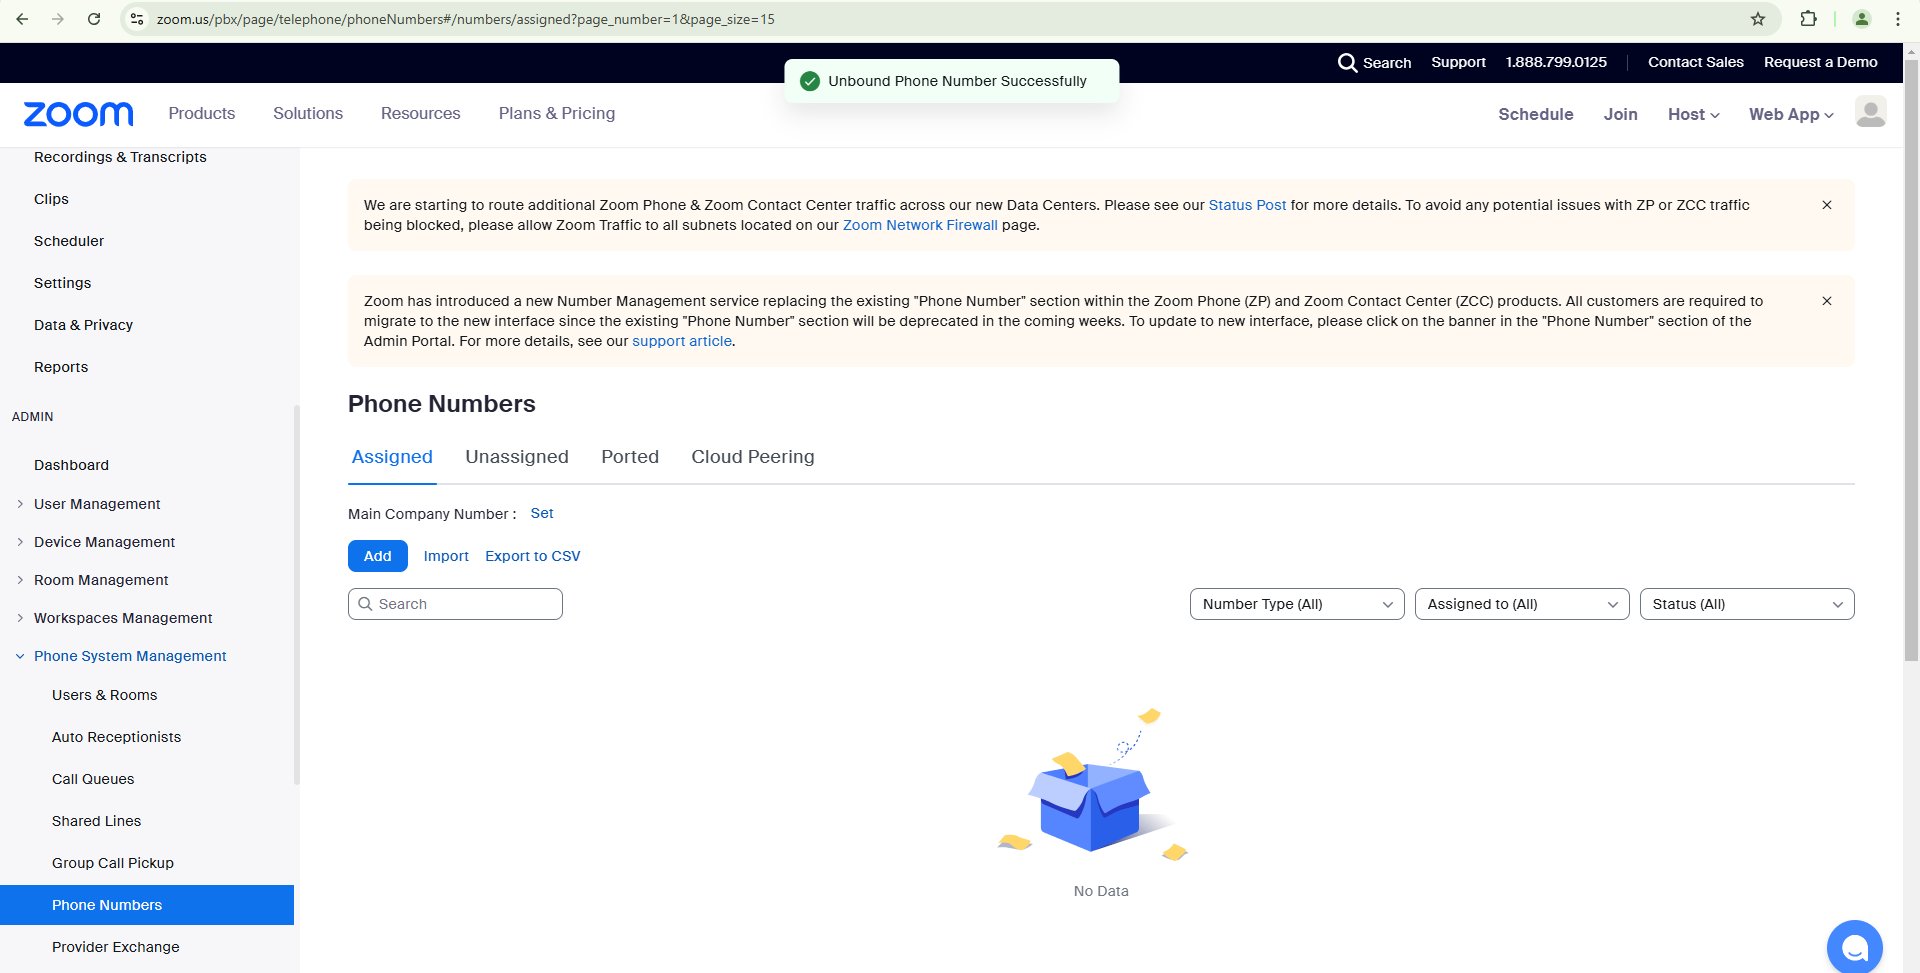Open the Zoom account avatar
The height and width of the screenshot is (973, 1920).
pos(1870,112)
